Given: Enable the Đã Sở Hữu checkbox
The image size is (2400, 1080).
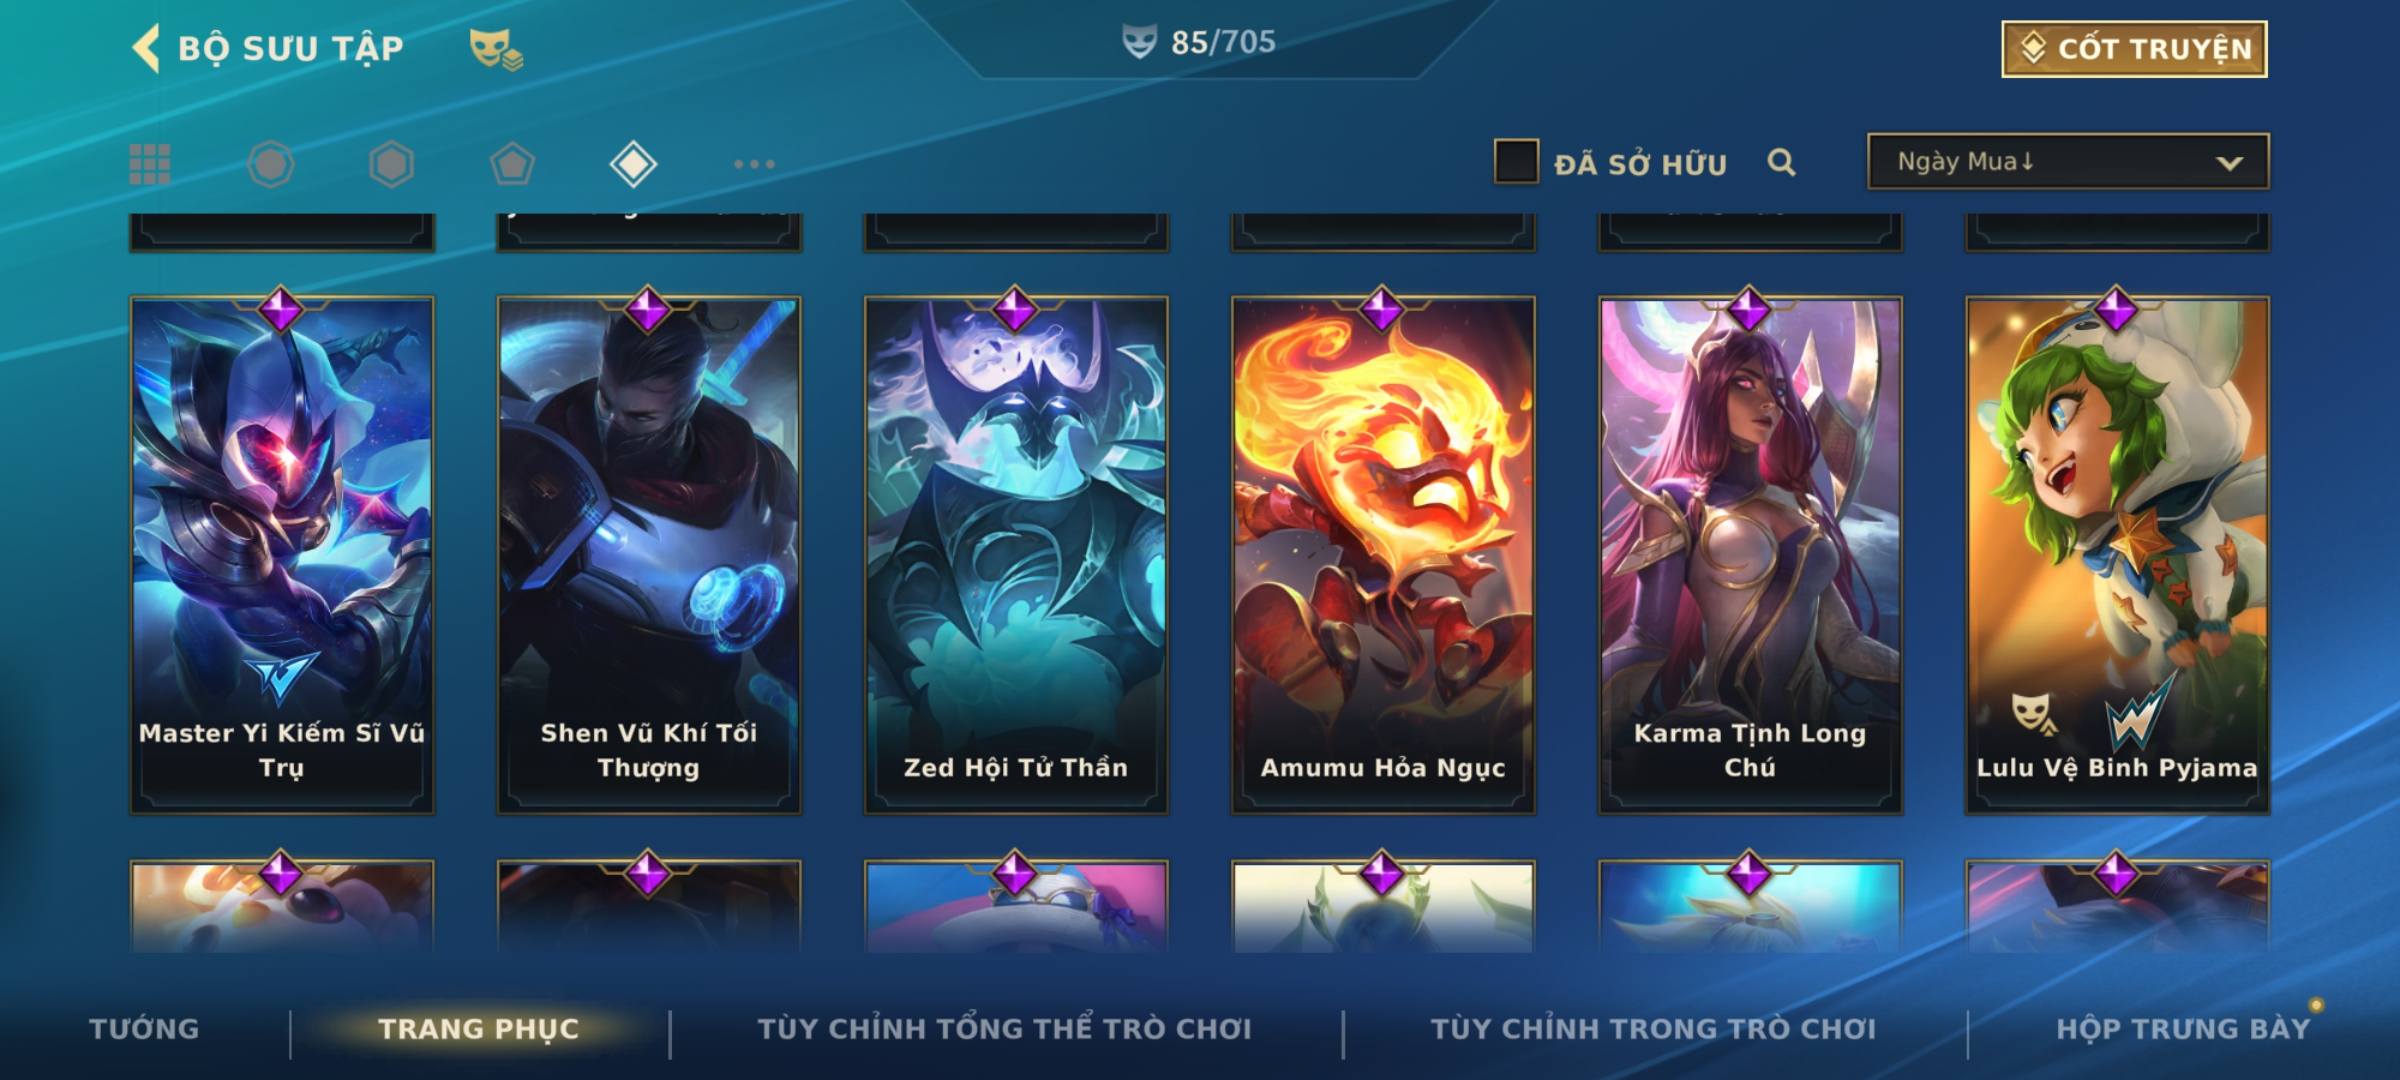Looking at the screenshot, I should 1516,162.
